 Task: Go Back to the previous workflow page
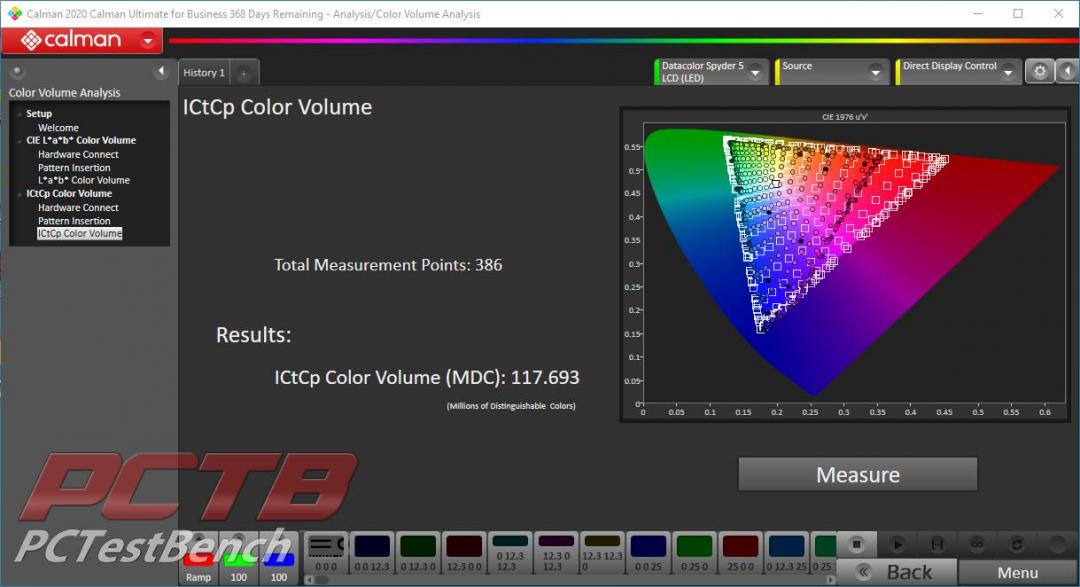[x=896, y=572]
